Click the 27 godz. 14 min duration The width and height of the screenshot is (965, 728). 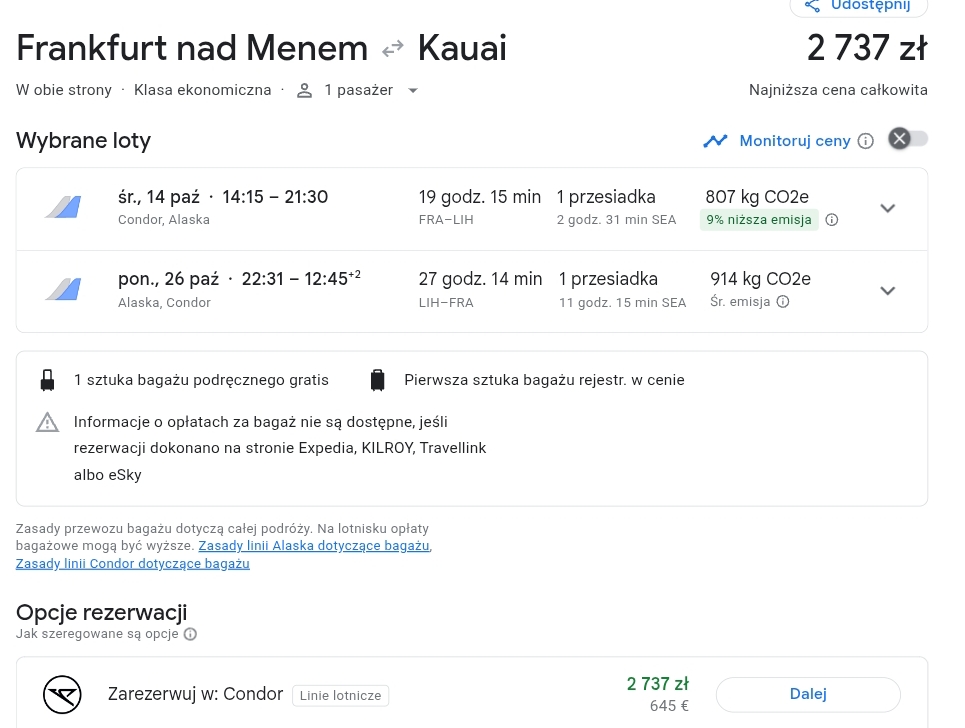[481, 279]
